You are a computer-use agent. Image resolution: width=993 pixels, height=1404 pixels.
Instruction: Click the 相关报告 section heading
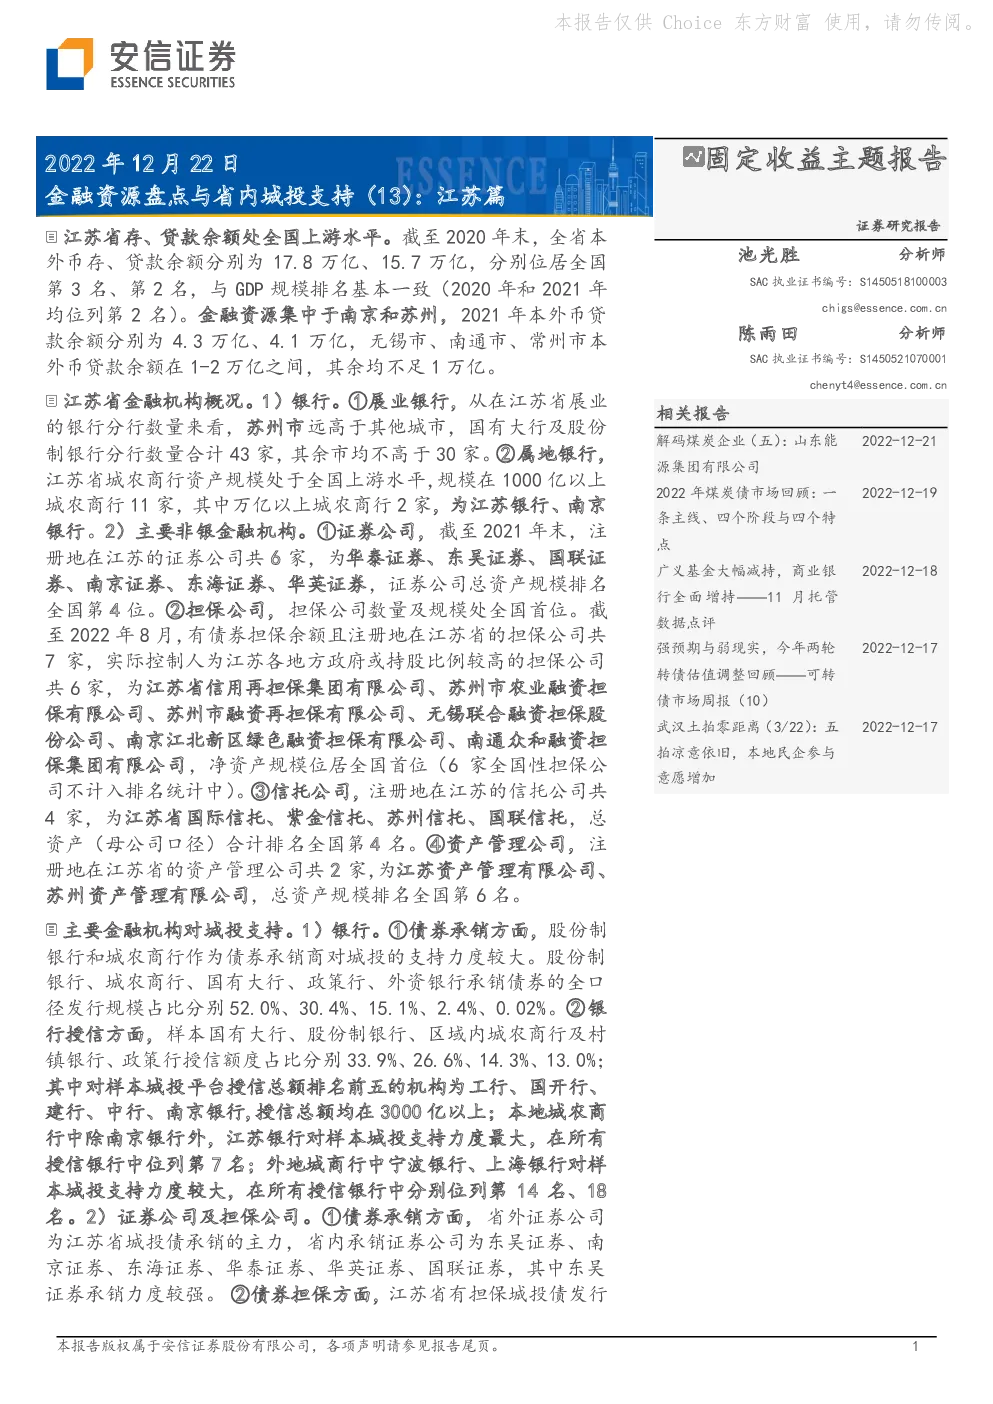(693, 413)
